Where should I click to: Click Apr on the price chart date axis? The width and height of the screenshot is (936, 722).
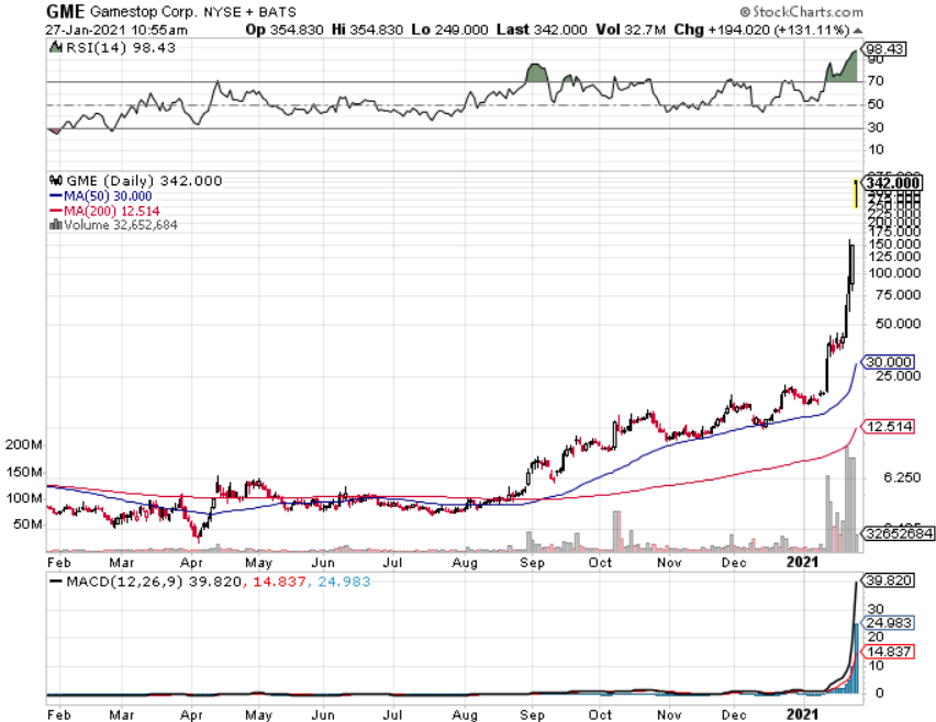[192, 563]
